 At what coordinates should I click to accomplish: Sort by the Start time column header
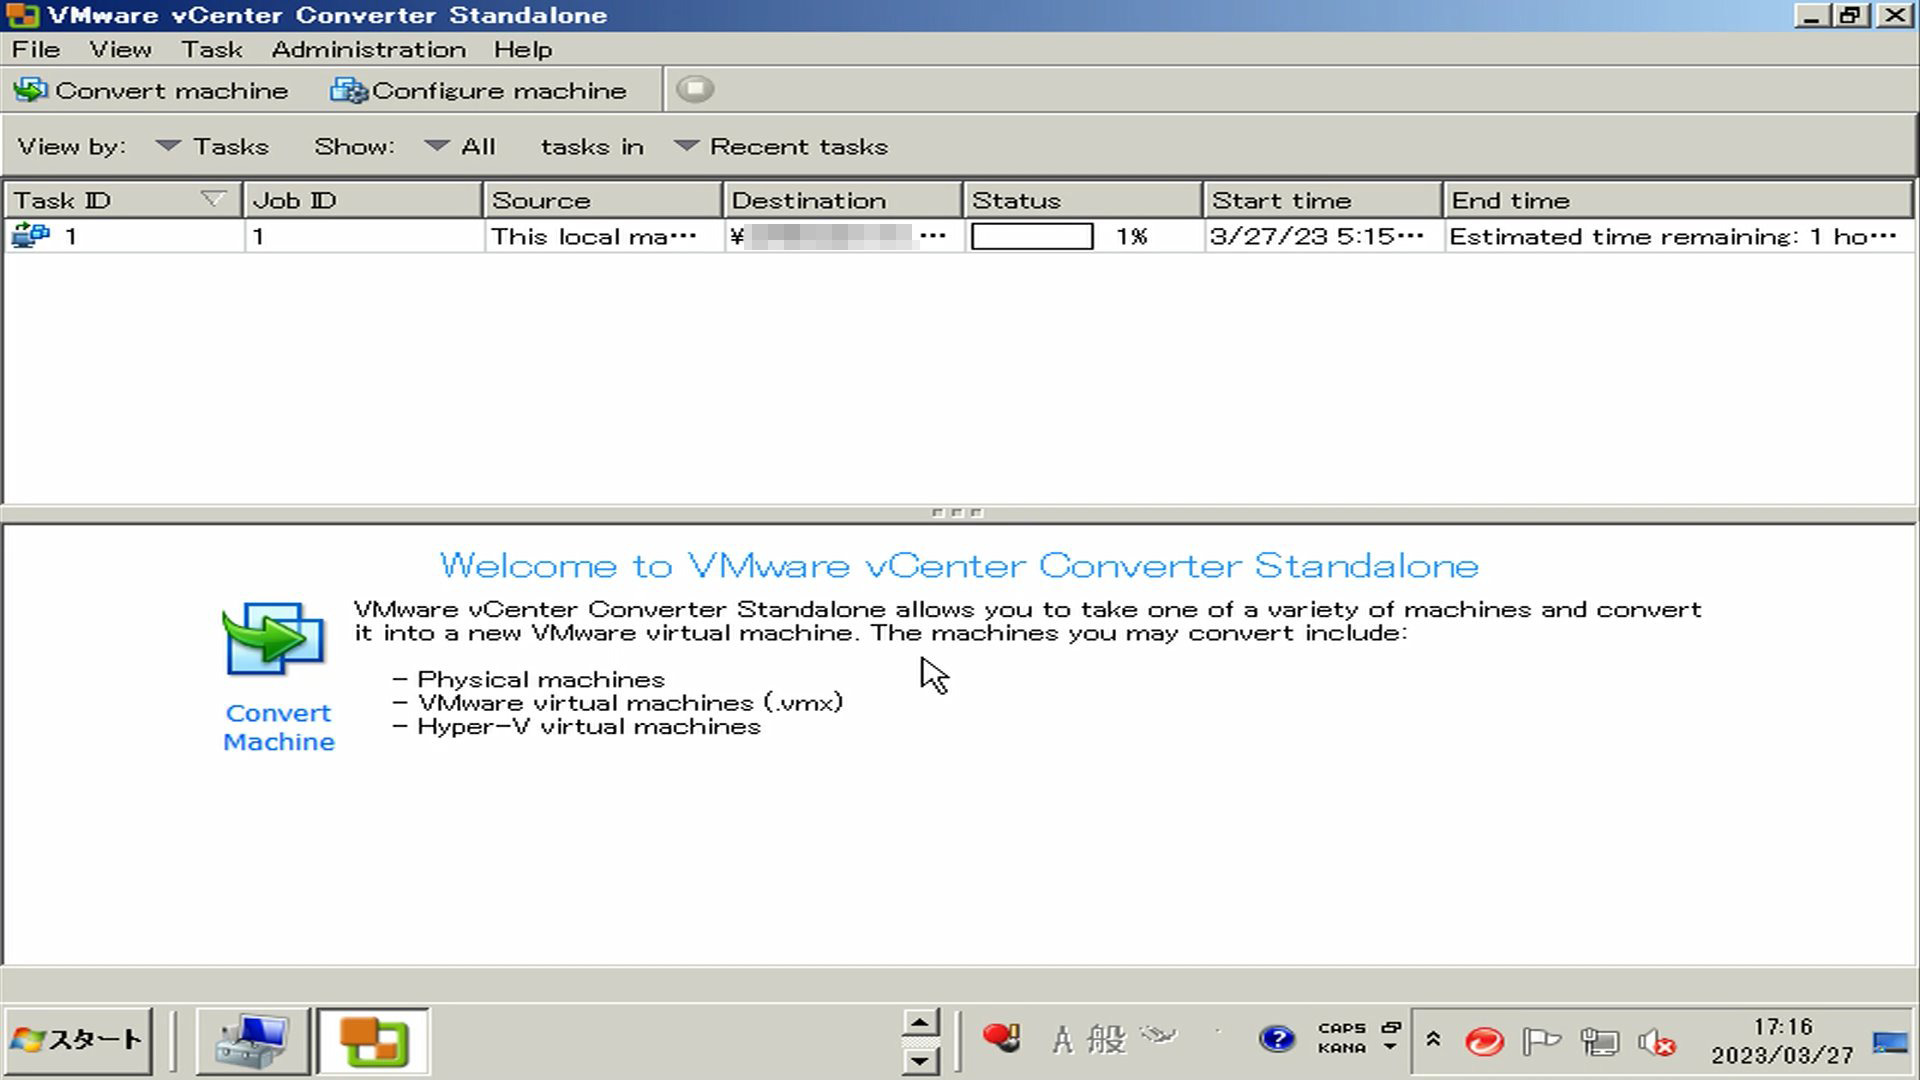pos(1323,200)
